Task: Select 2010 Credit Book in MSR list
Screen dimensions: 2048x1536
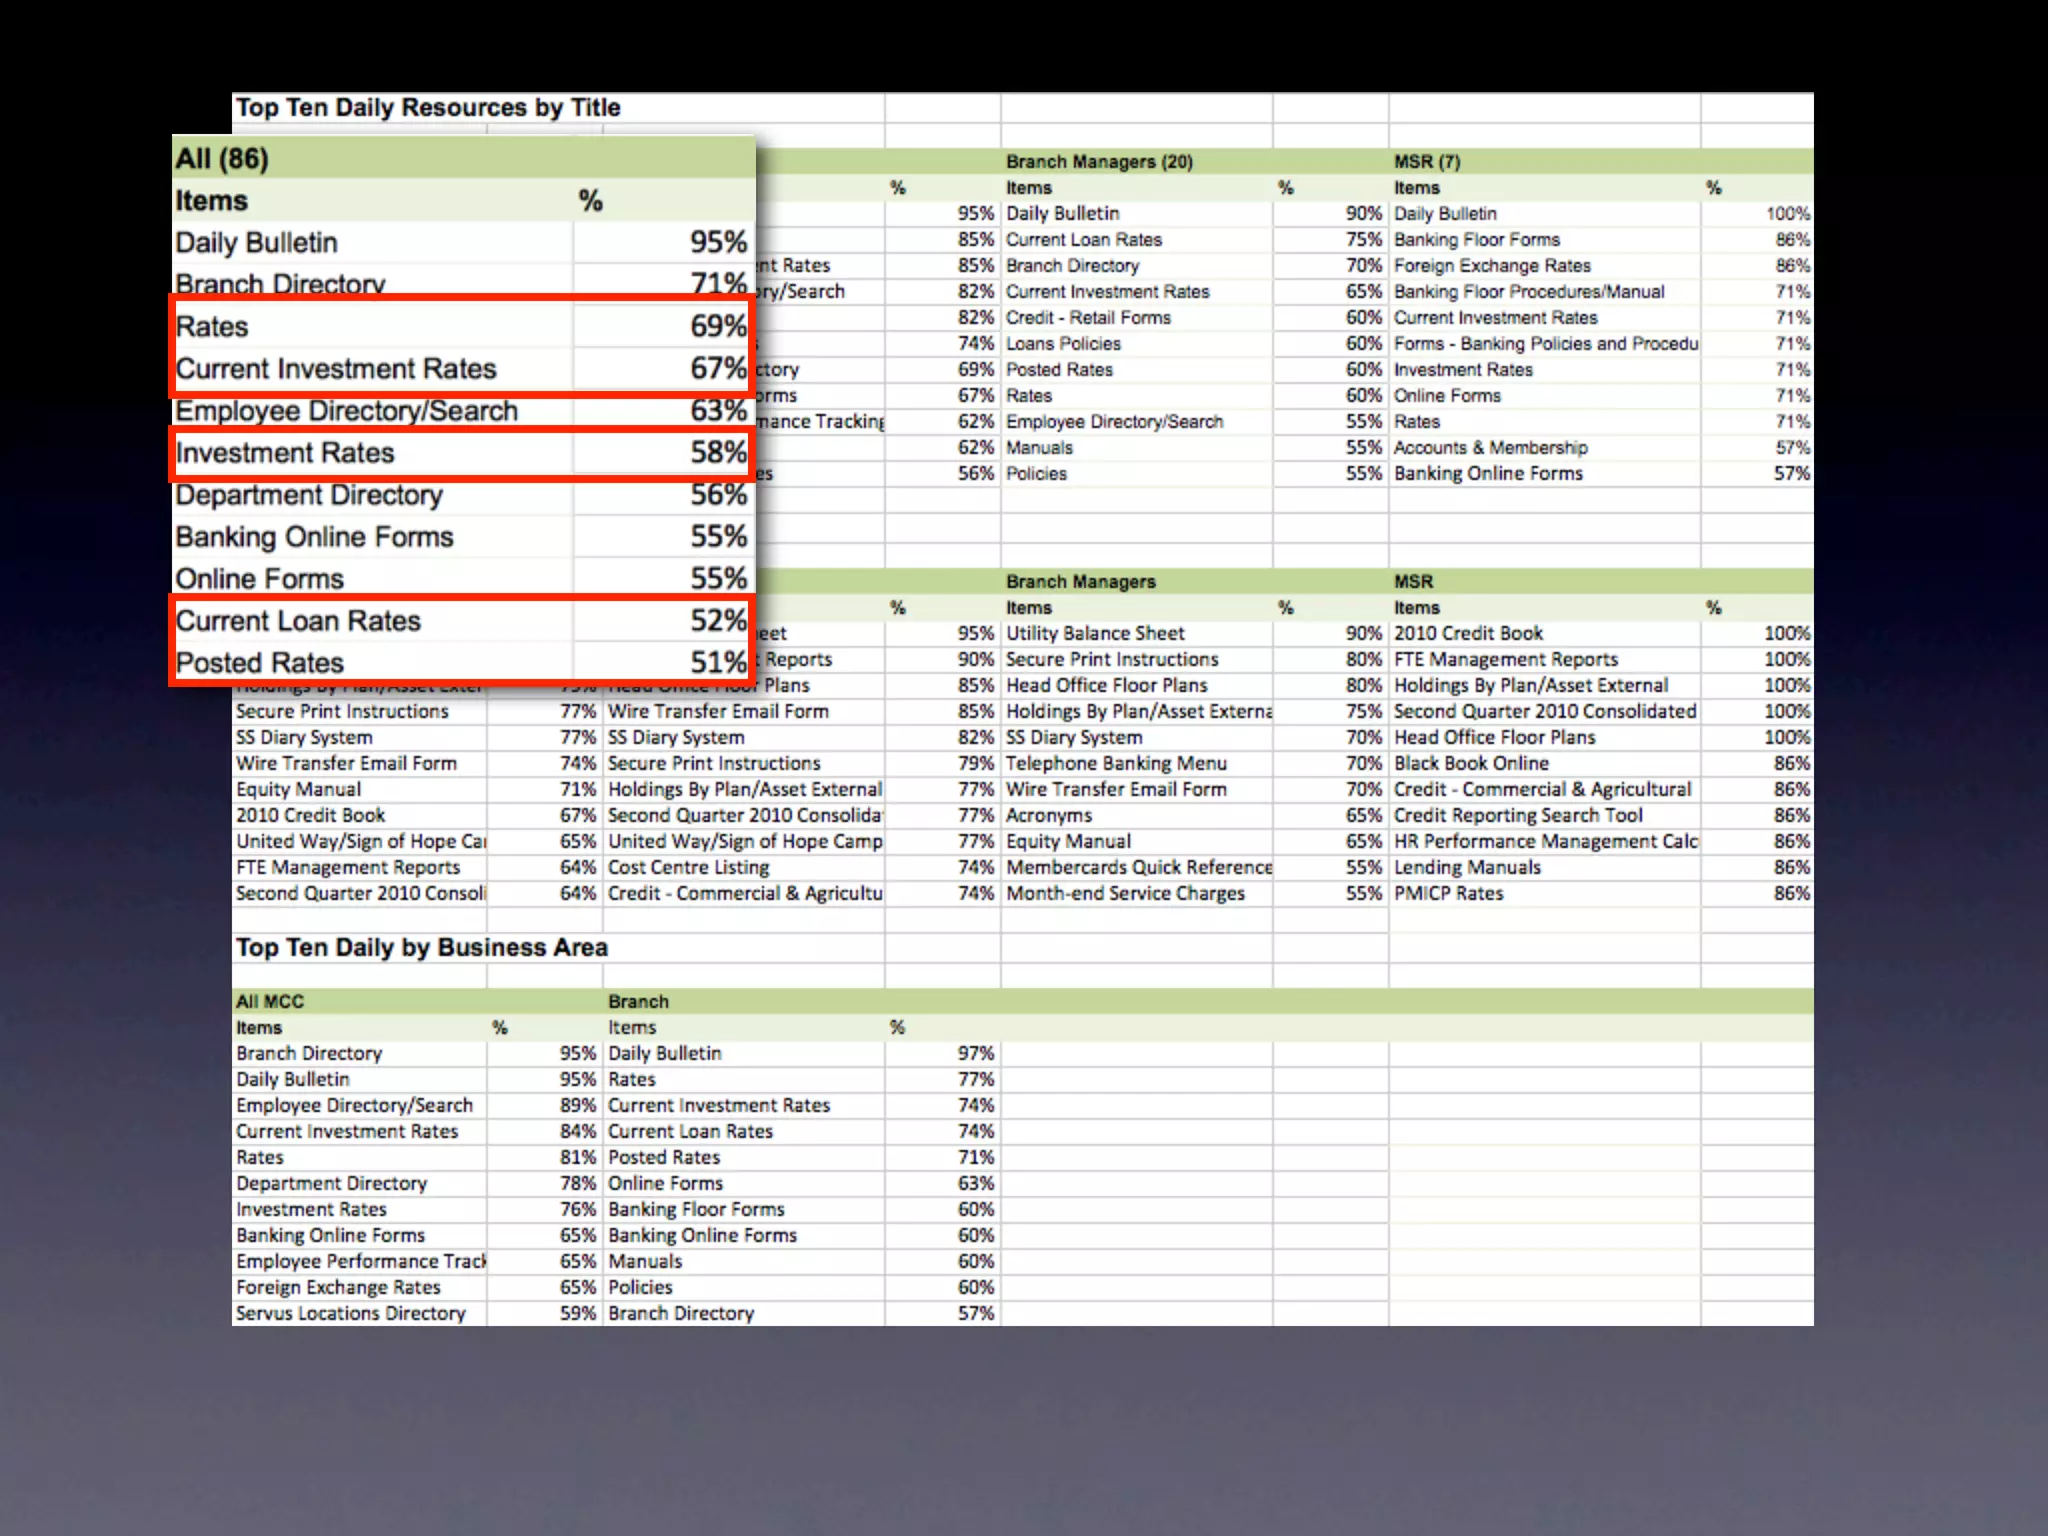Action: (x=1468, y=634)
